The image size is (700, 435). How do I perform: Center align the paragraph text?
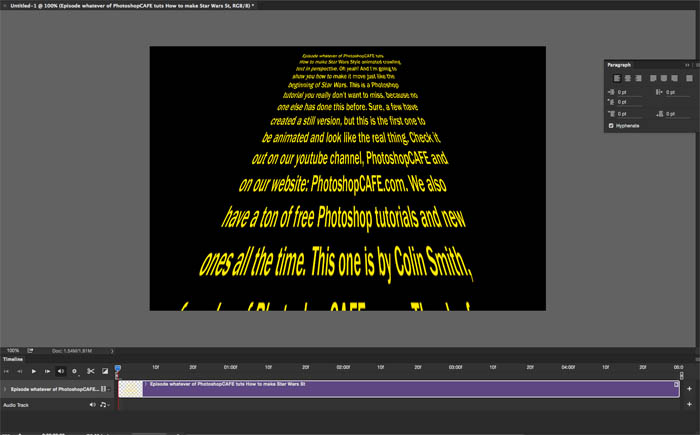click(x=626, y=77)
